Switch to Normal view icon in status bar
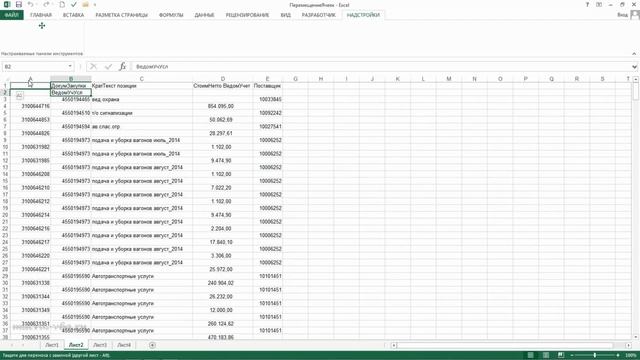 click(531, 355)
